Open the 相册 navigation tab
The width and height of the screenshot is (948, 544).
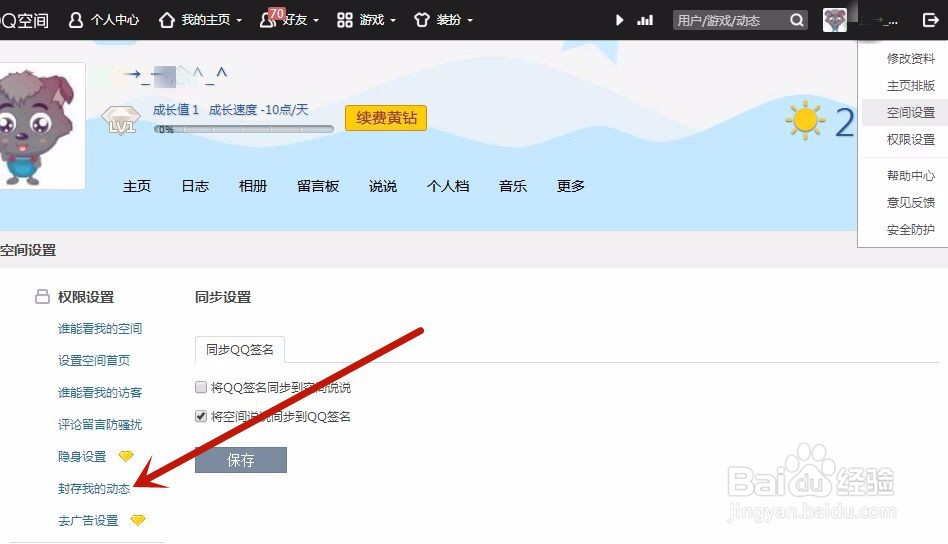click(x=253, y=186)
